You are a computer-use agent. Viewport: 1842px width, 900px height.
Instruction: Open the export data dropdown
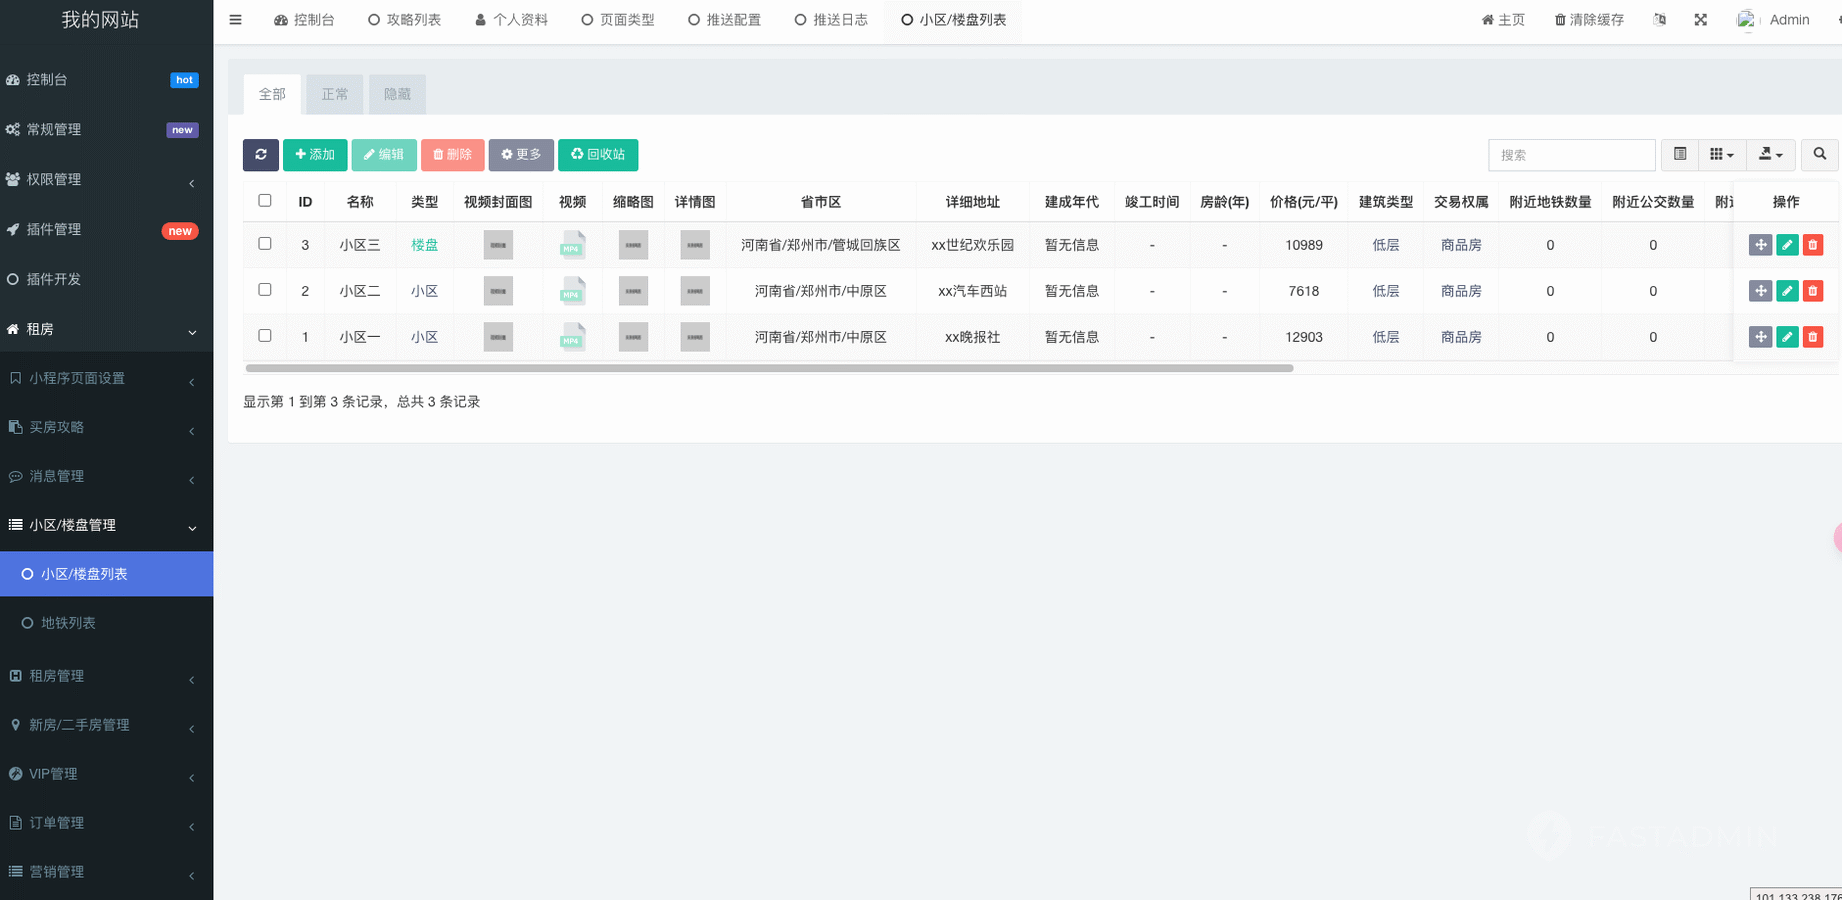pos(1770,155)
